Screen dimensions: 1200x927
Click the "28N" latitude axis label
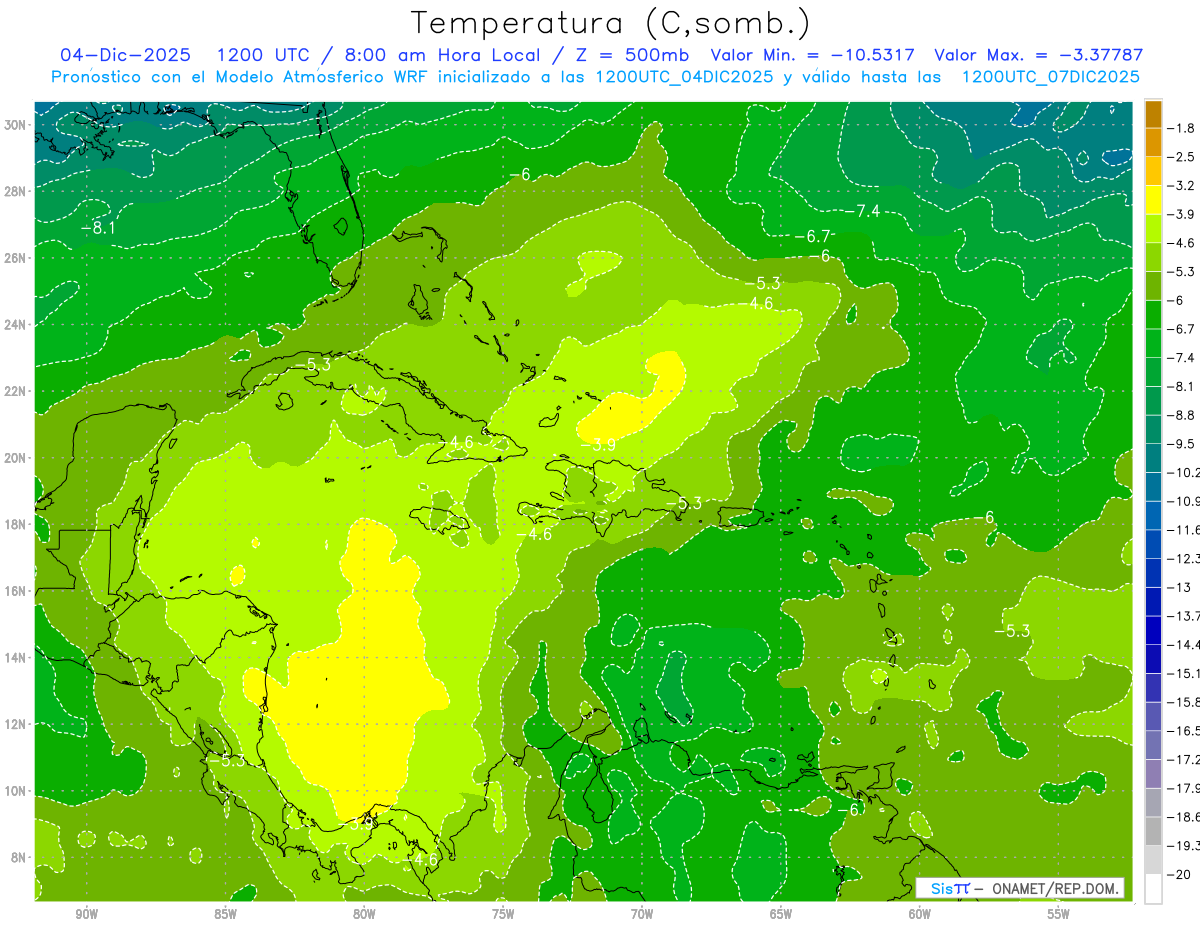coord(15,191)
